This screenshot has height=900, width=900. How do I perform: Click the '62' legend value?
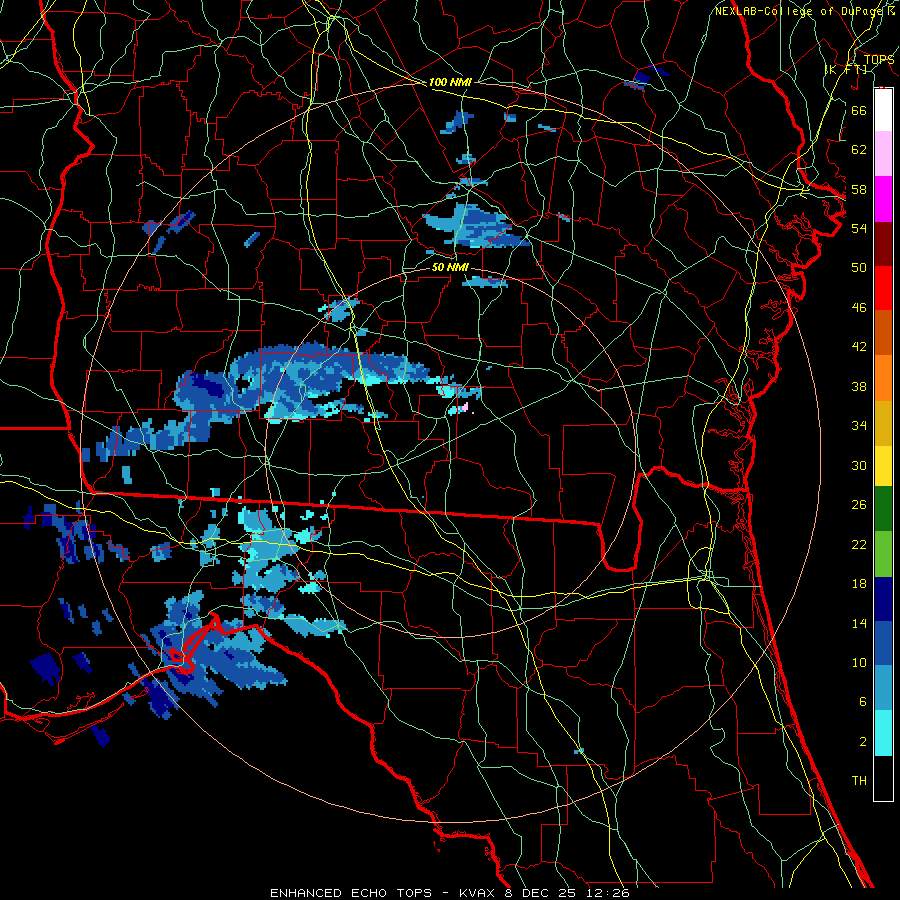(859, 150)
